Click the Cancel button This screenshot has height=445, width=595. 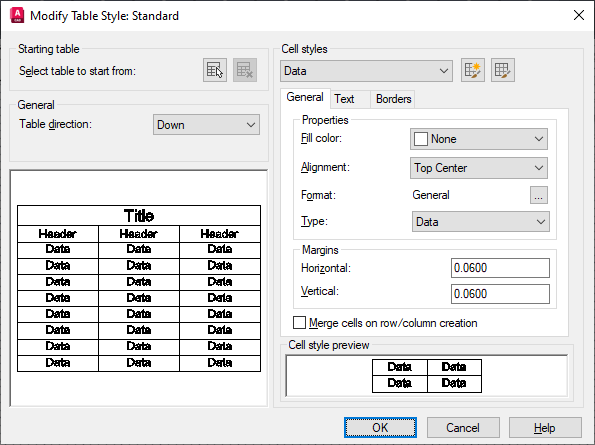tap(463, 428)
